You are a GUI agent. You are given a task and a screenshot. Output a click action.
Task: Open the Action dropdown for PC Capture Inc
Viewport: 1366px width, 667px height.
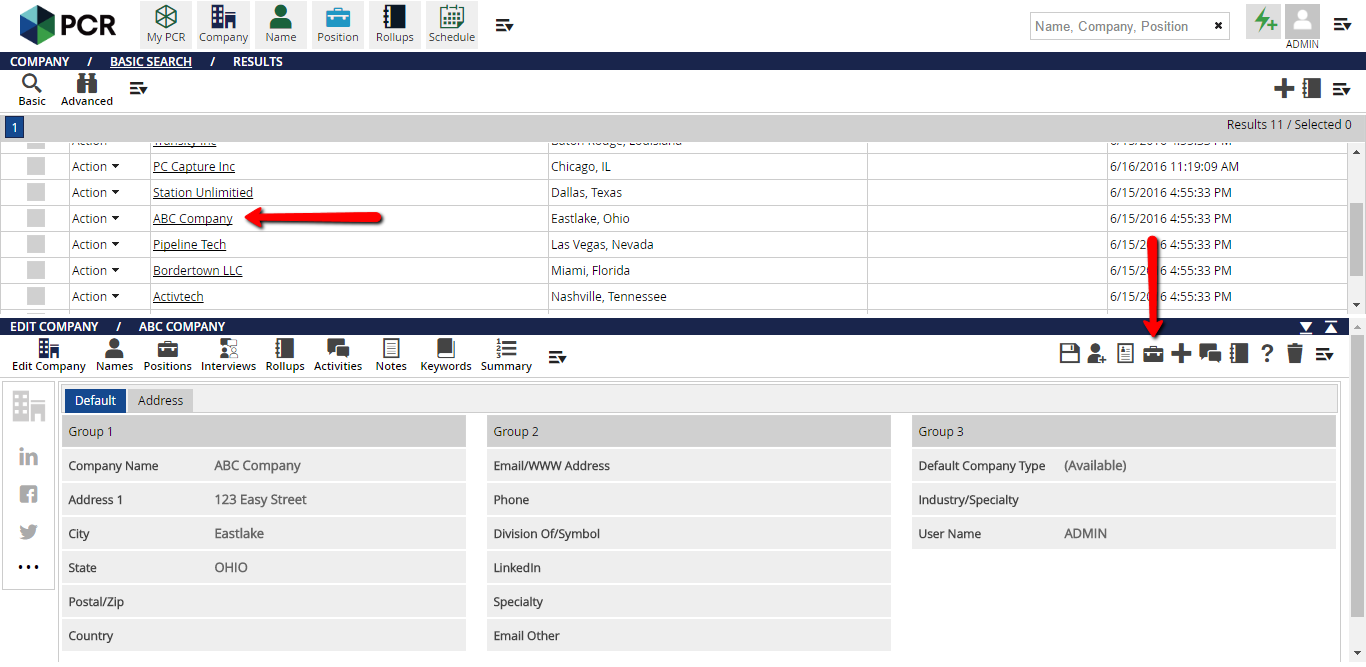pos(96,167)
